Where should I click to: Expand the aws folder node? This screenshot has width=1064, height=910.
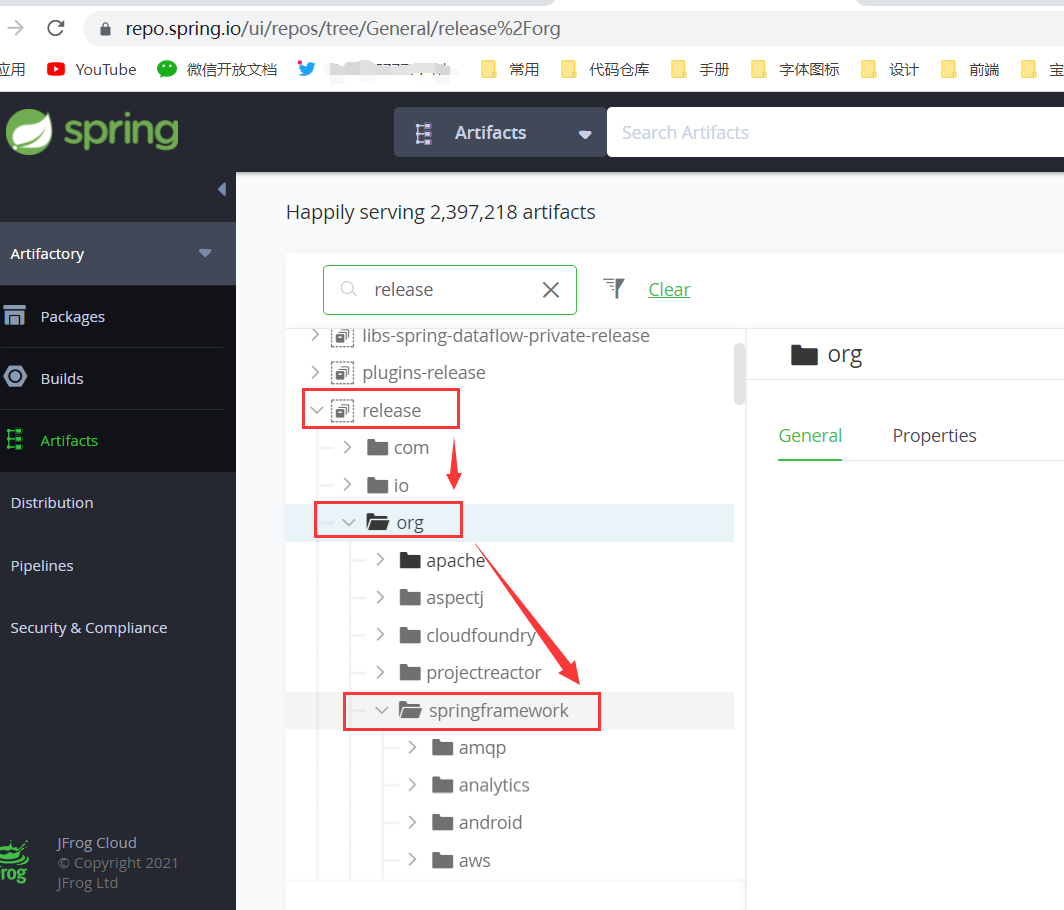412,859
